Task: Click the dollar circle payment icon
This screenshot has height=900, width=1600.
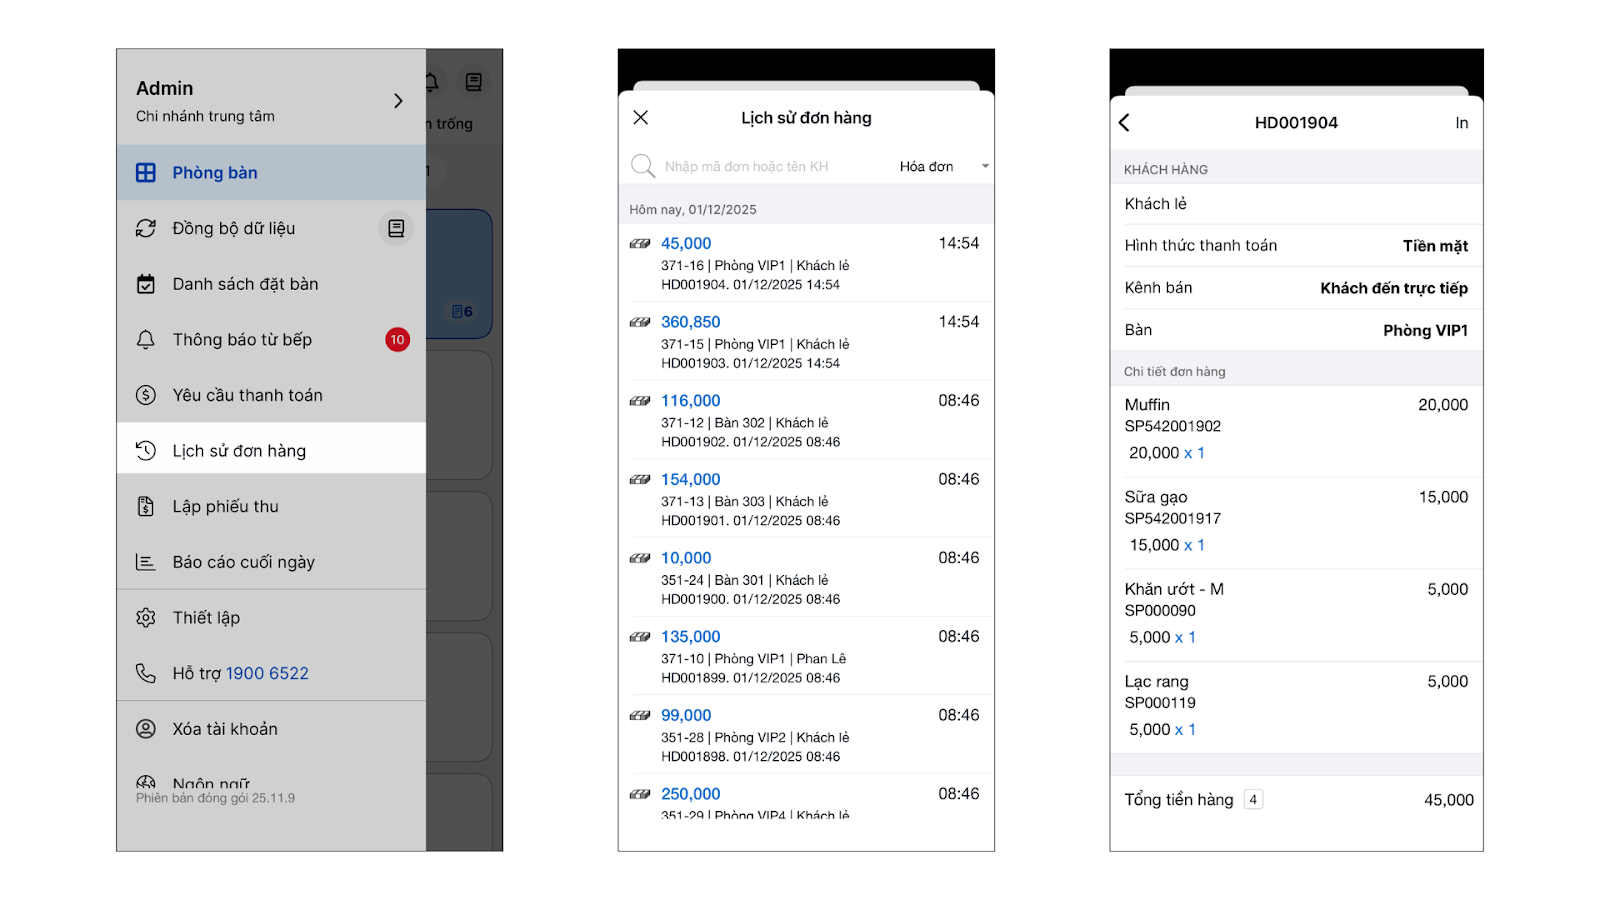Action: 146,395
